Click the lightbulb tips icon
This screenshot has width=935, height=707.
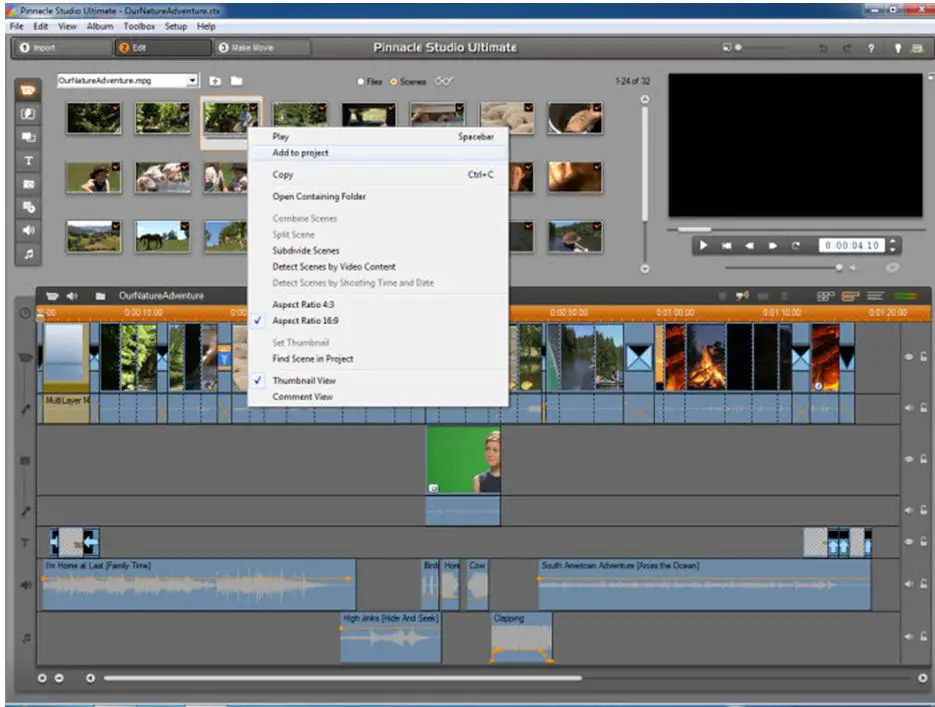(x=897, y=48)
